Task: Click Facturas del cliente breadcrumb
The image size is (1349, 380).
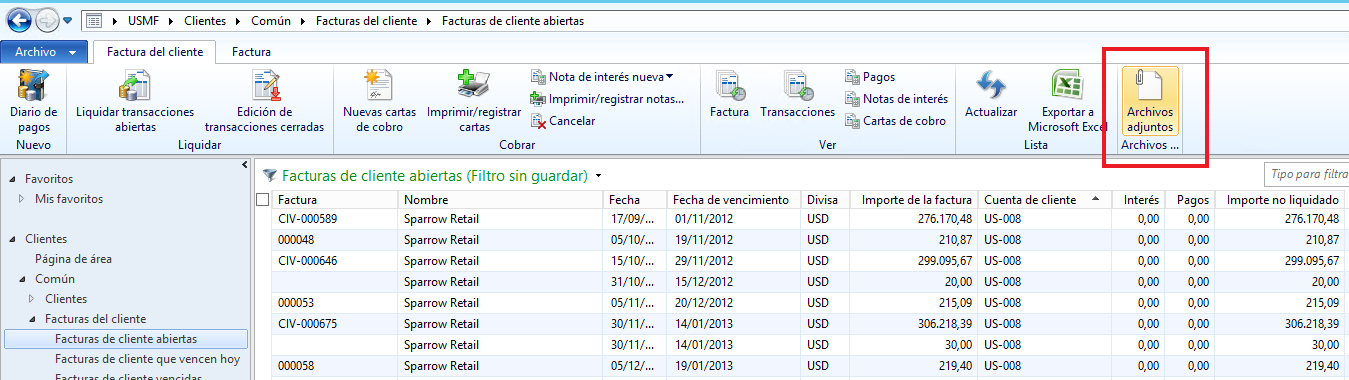Action: click(366, 20)
